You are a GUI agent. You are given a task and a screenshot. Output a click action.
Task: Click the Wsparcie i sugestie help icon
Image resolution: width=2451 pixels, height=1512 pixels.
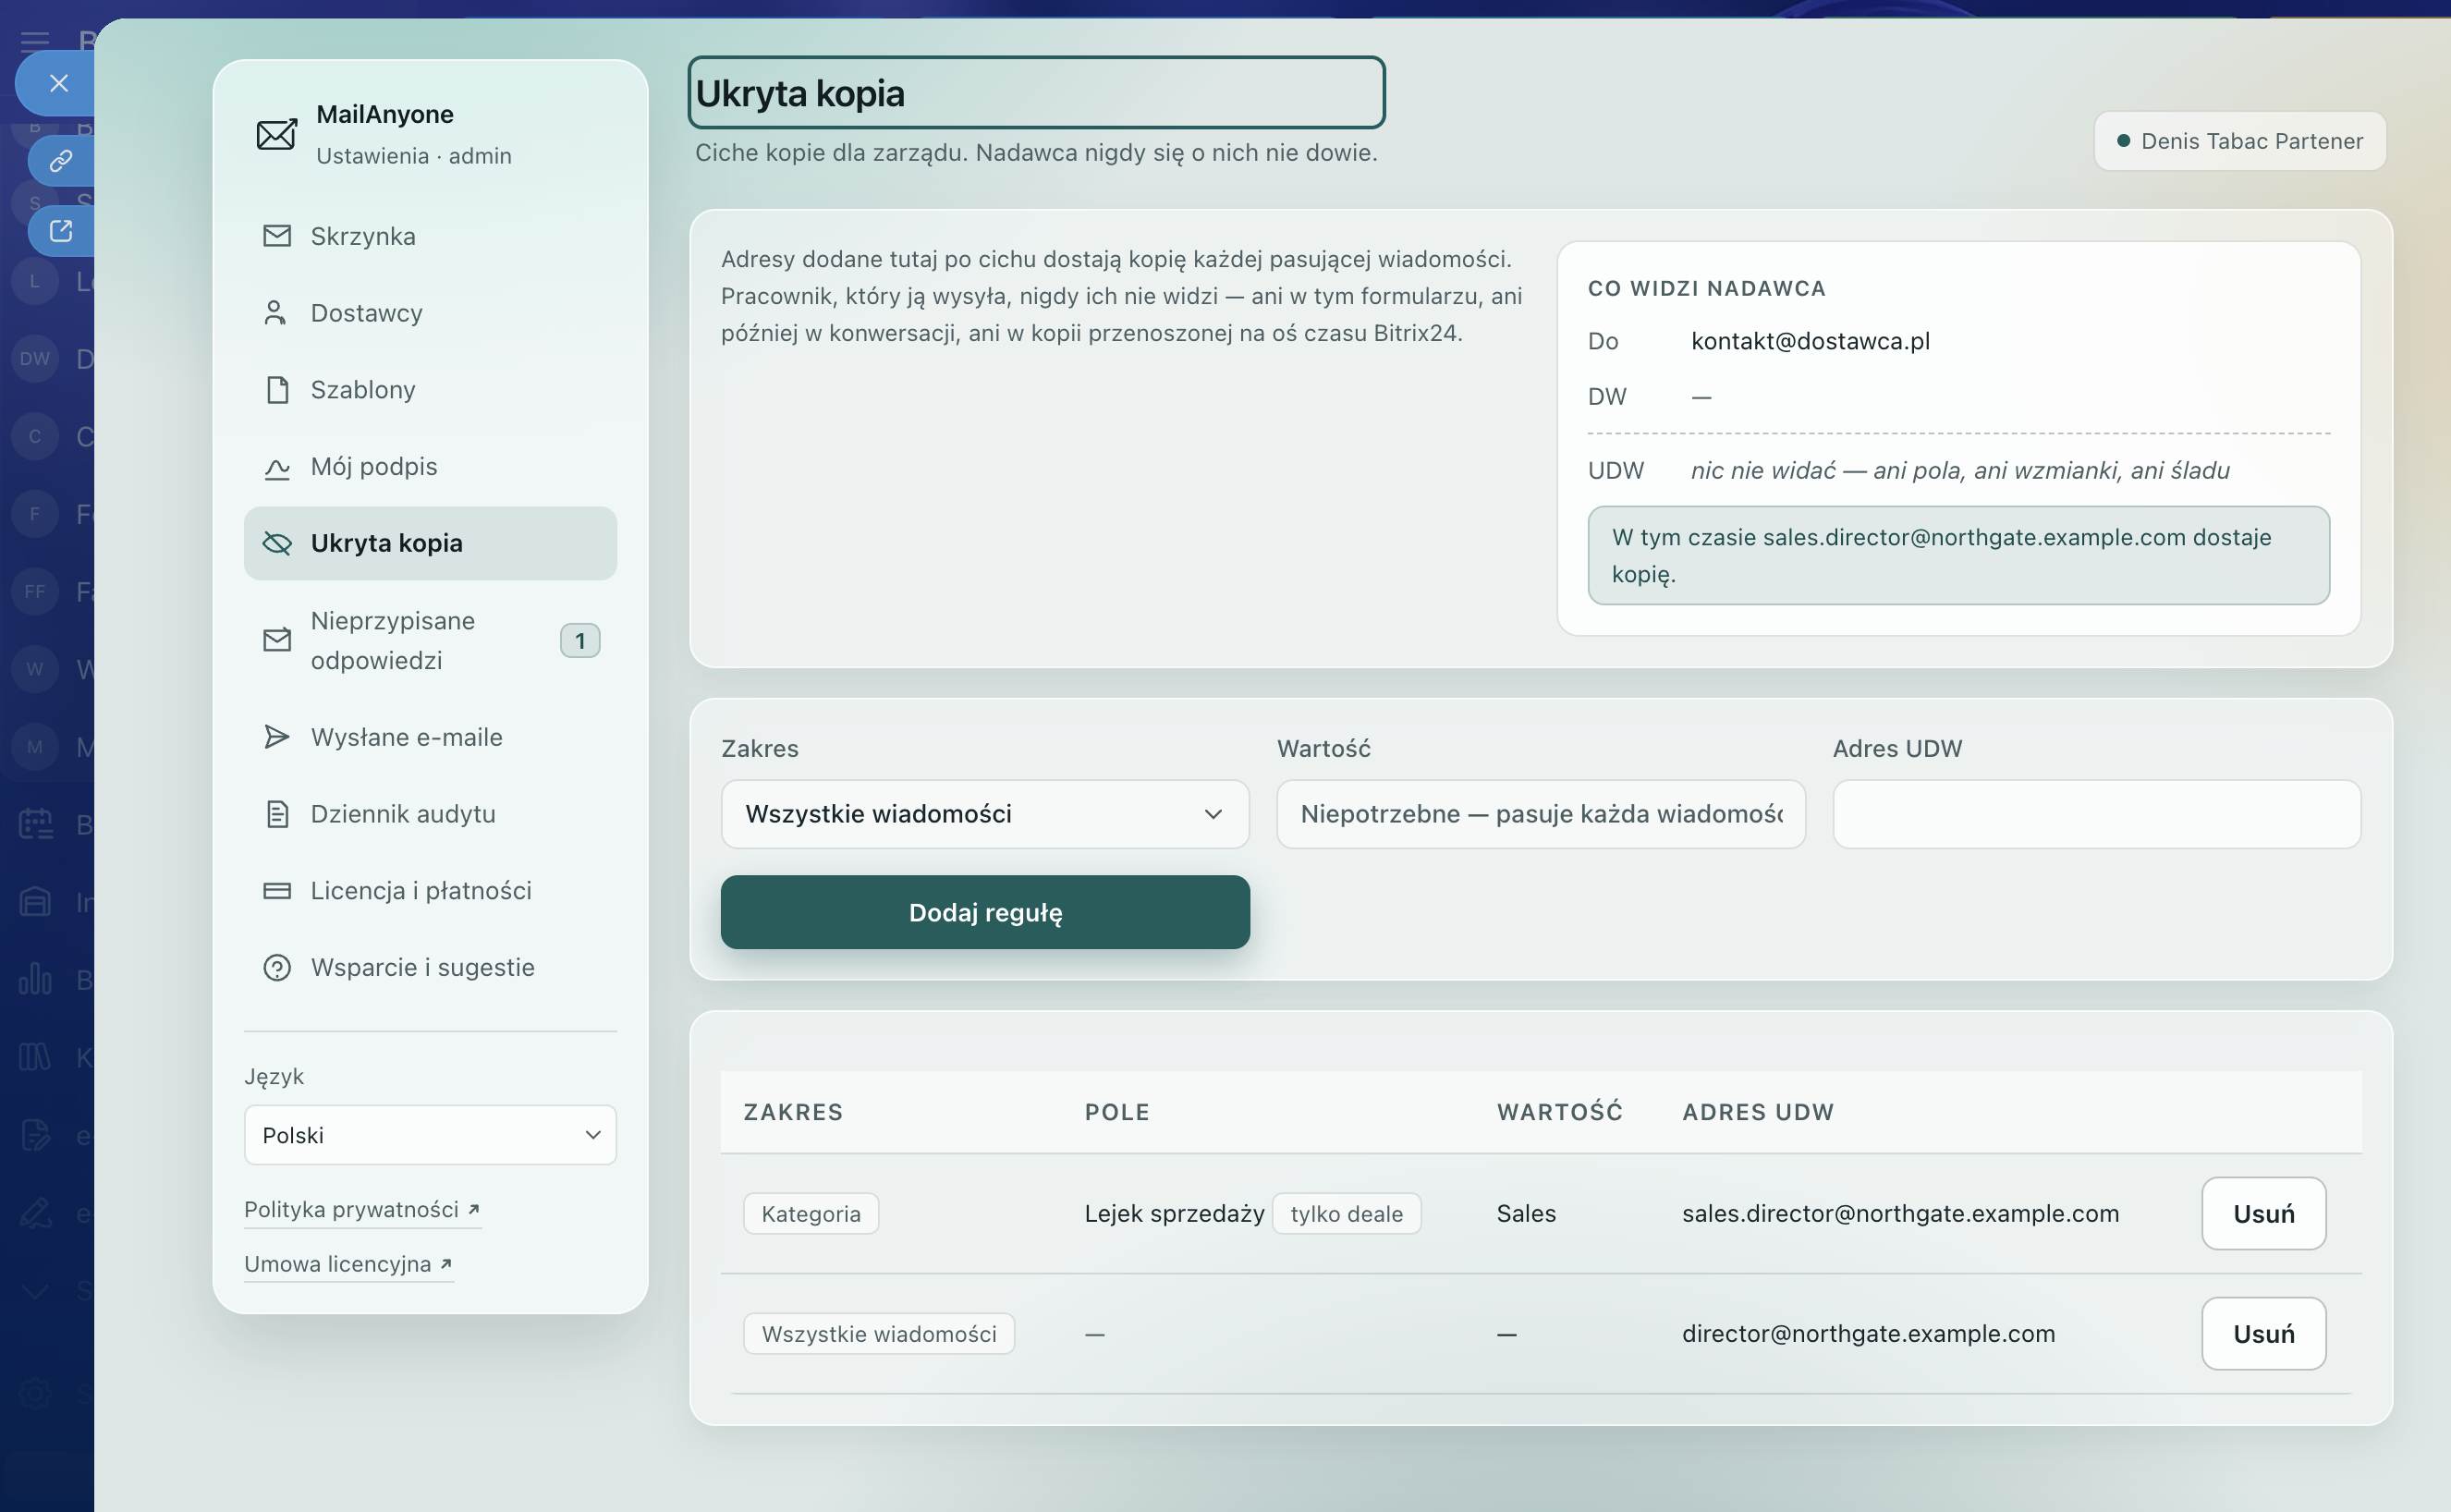pos(277,968)
